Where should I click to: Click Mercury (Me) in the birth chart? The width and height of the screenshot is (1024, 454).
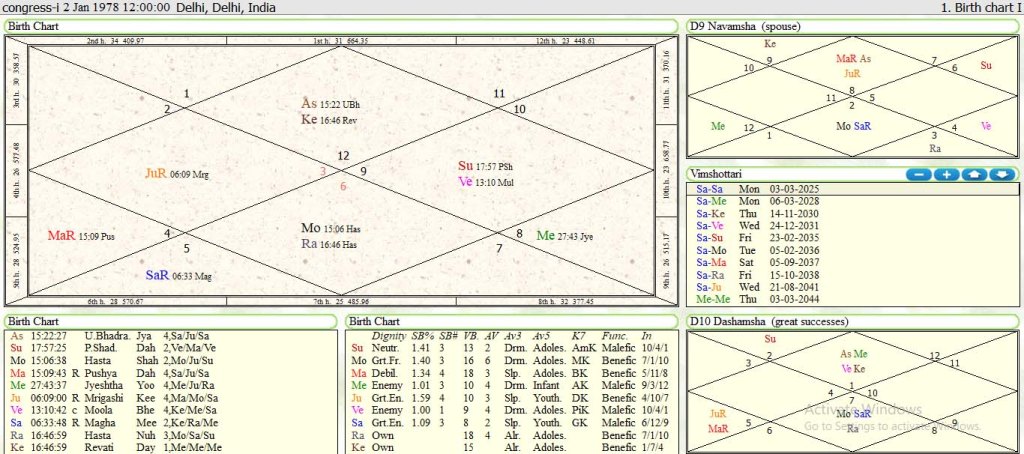tap(545, 235)
